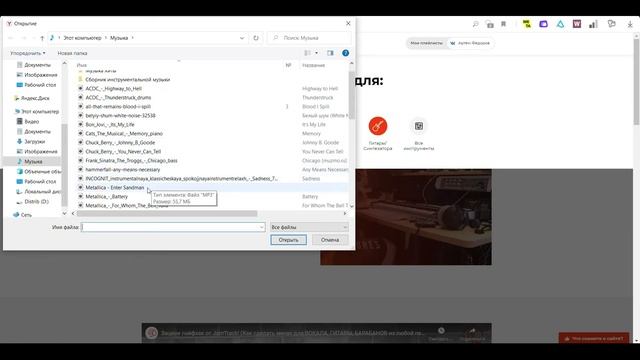Open the W browser extension icon
The width and height of the screenshot is (640, 360).
click(x=577, y=24)
